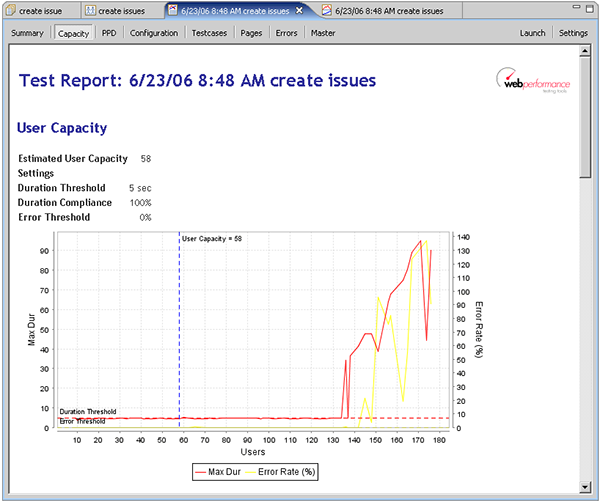
Task: Click the table's 'Settings' row label
Action: click(x=36, y=173)
